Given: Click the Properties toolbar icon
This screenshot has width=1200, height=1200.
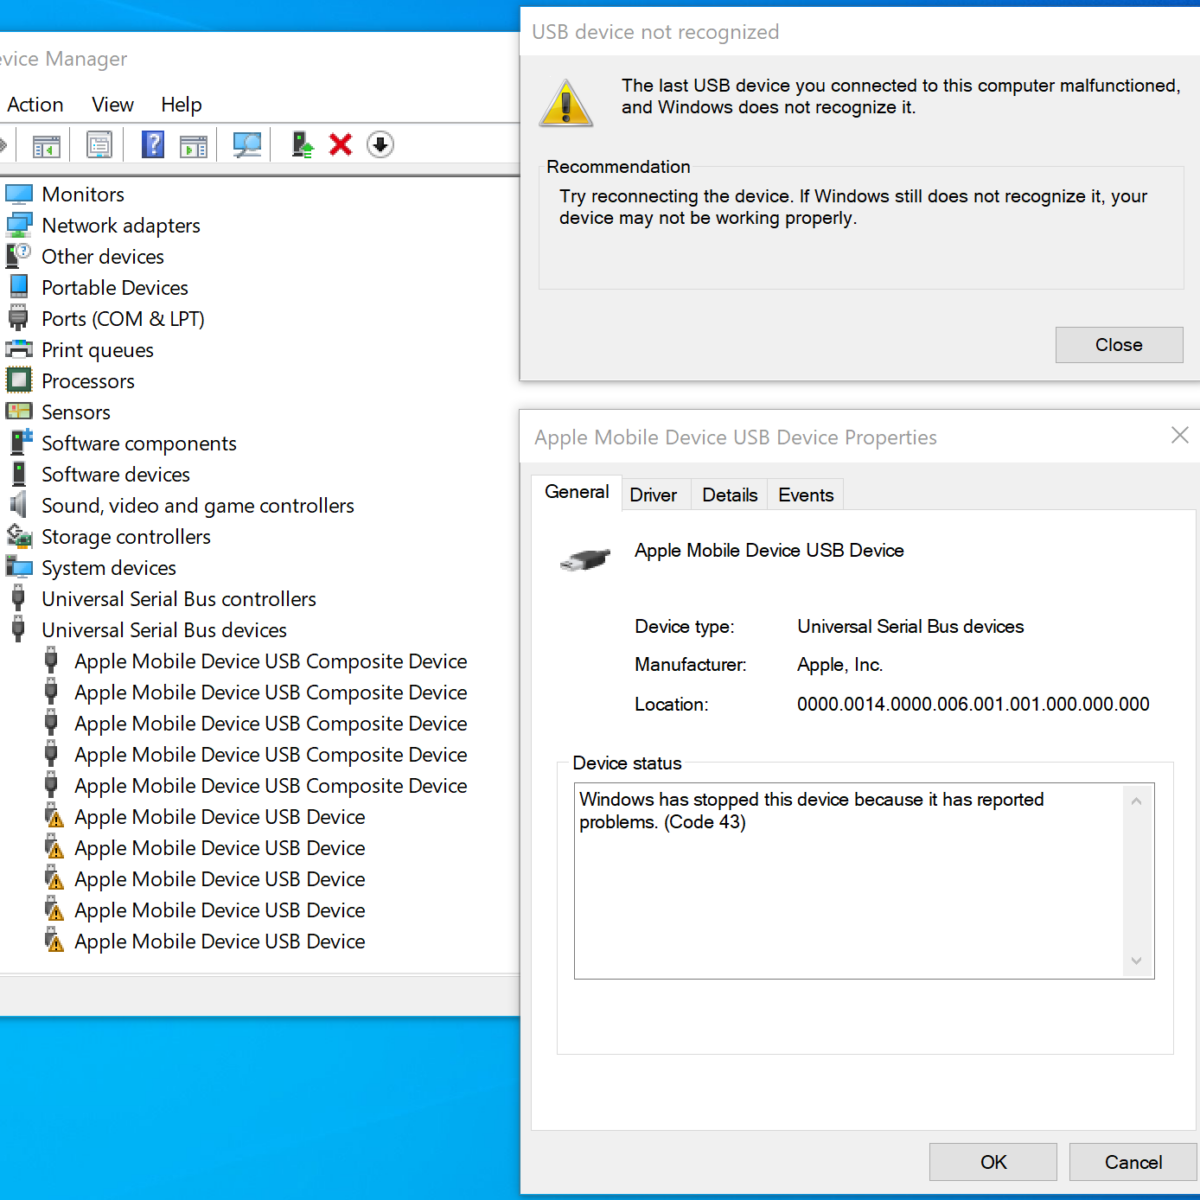Looking at the screenshot, I should click(x=99, y=145).
